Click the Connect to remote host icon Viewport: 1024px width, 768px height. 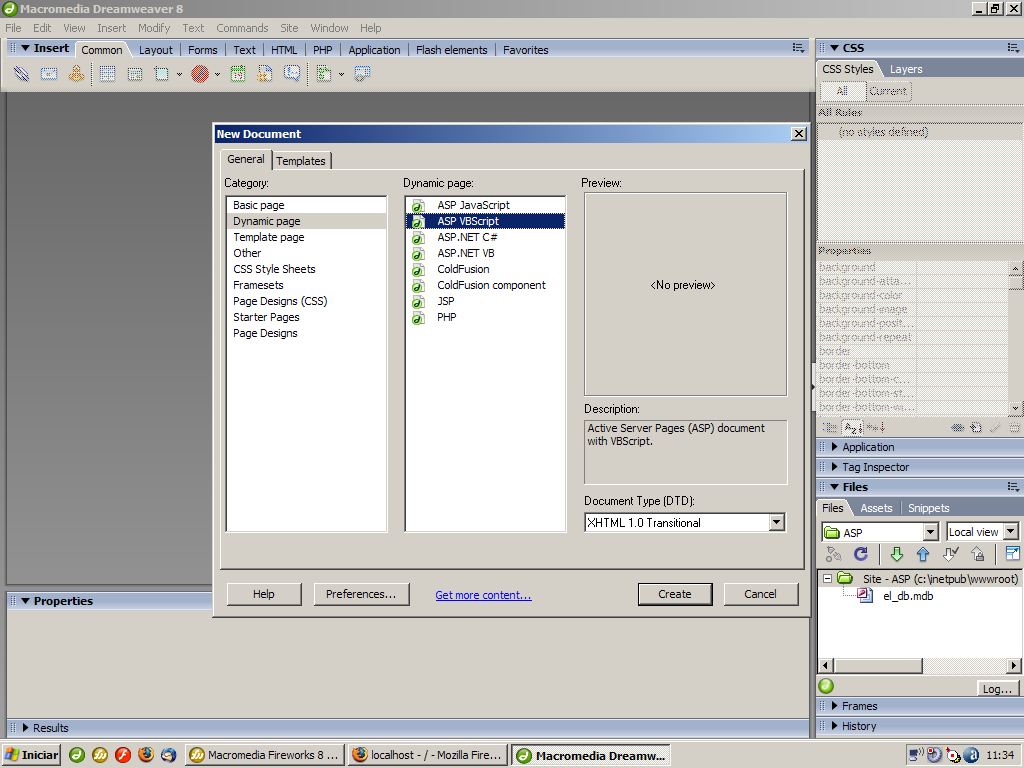point(834,554)
